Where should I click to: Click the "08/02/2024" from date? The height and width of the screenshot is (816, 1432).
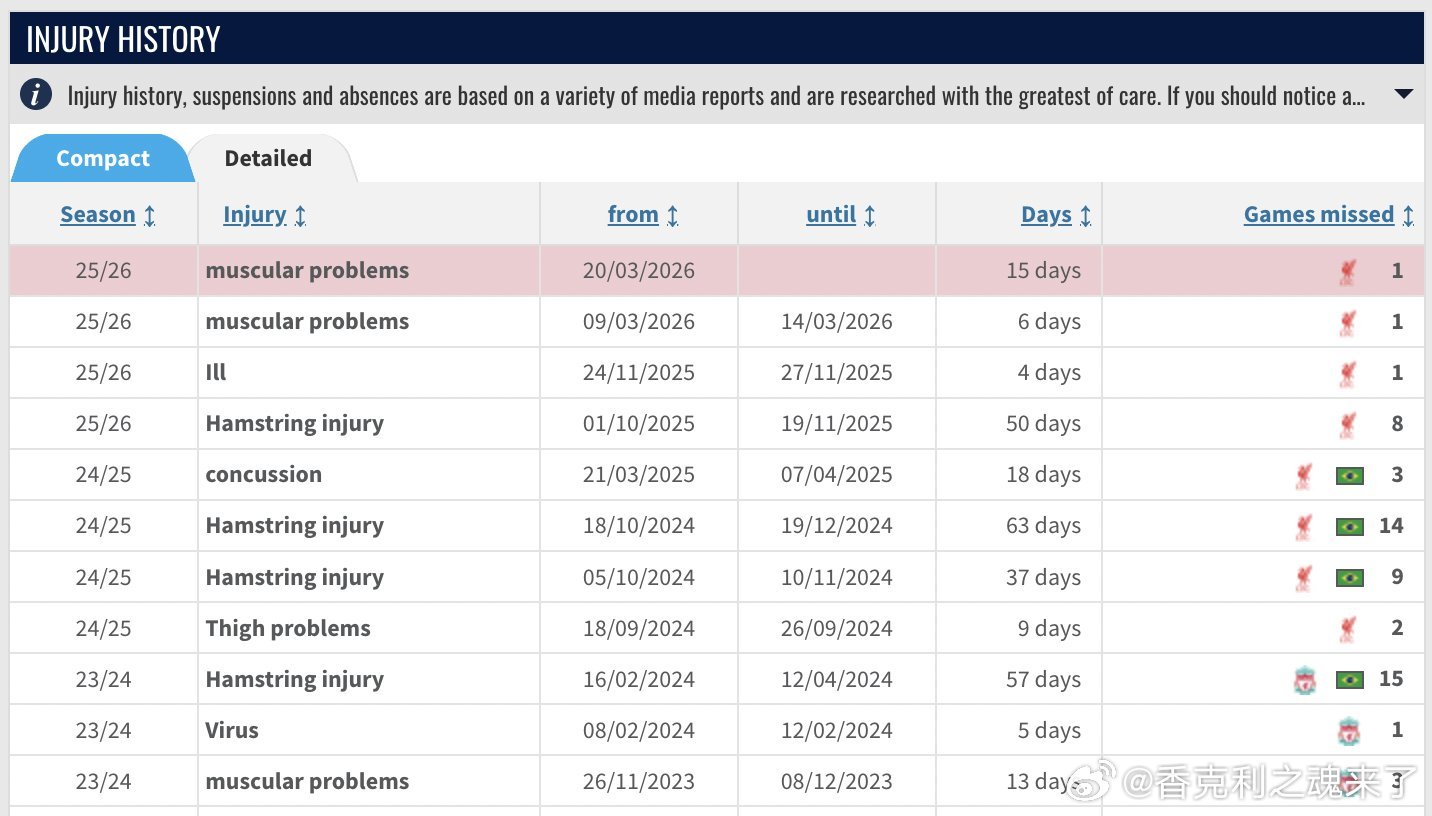[639, 731]
